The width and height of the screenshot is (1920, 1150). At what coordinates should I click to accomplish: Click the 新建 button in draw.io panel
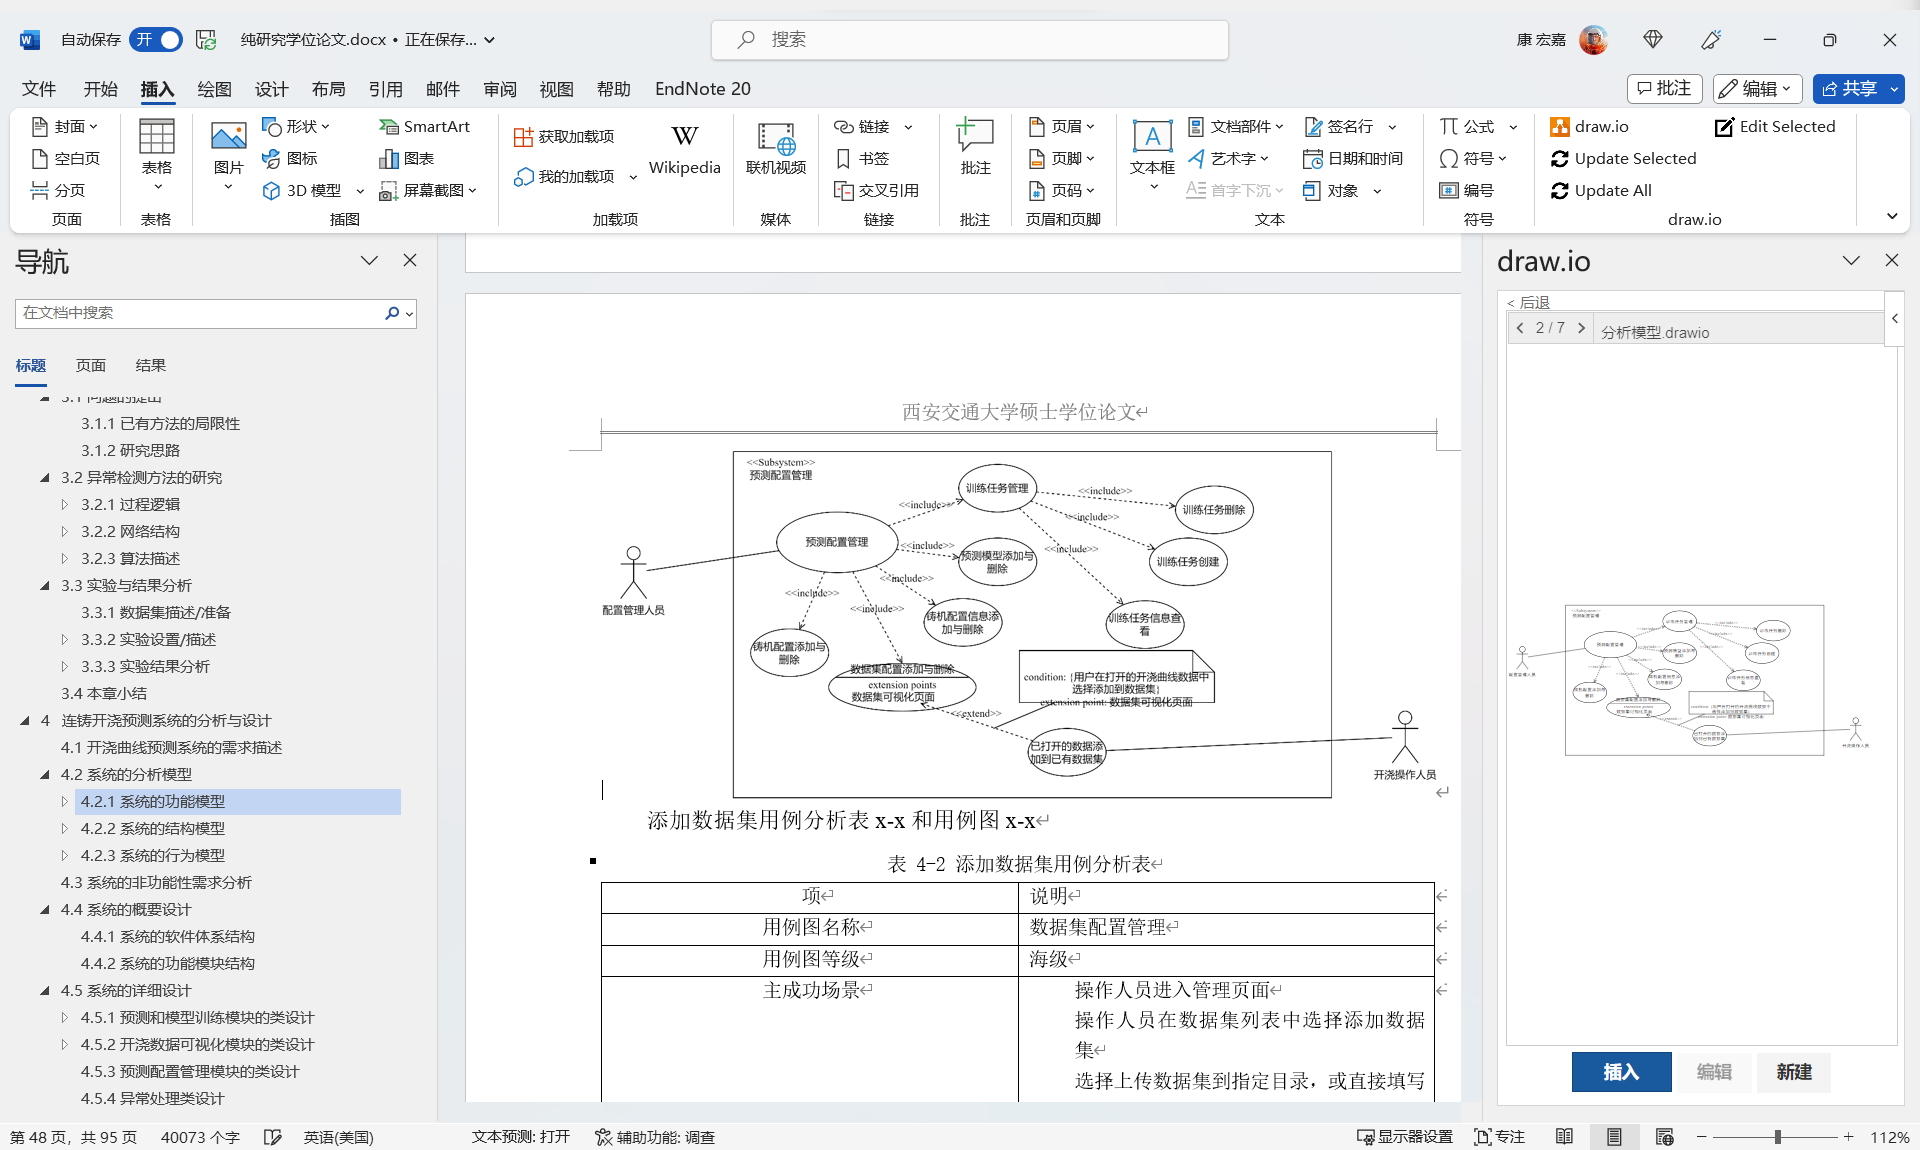[1793, 1072]
